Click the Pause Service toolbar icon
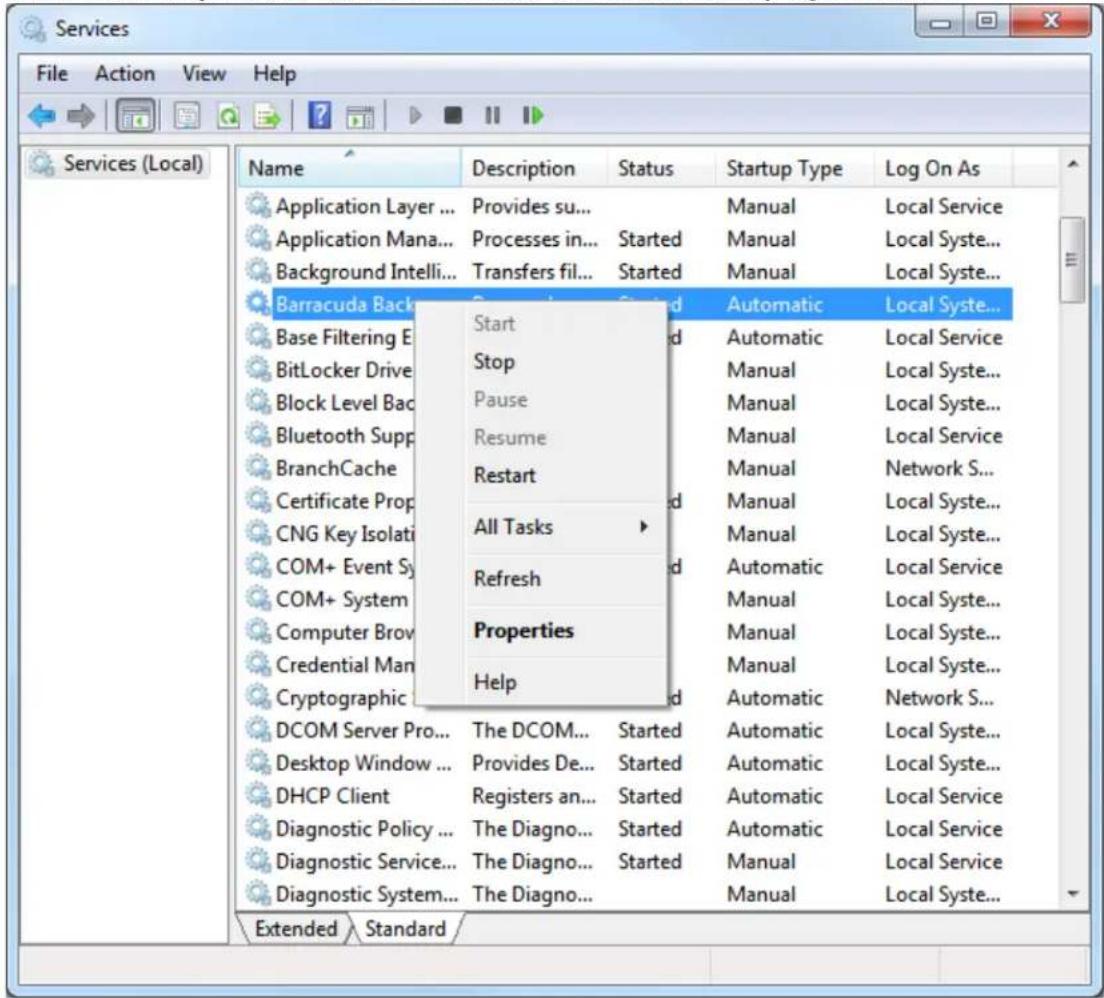The image size is (1104, 998). 493,115
